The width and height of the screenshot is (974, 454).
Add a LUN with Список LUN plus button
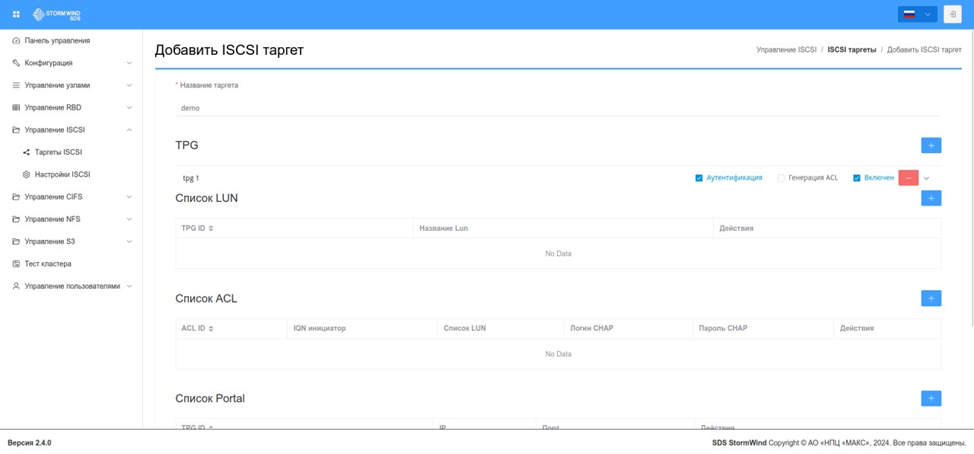pos(931,198)
